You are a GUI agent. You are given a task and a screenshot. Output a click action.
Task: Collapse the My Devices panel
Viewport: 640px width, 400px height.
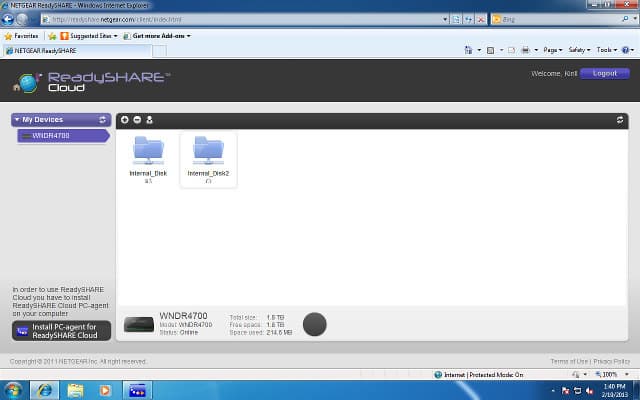(17, 120)
